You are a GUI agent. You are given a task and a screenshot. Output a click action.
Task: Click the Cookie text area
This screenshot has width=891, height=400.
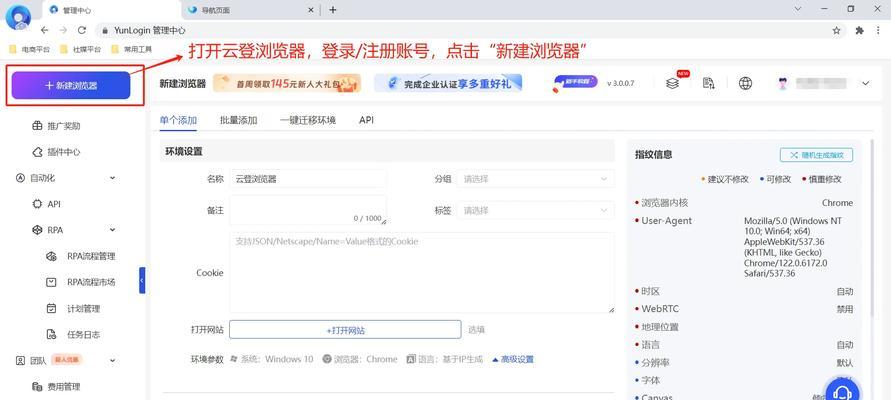click(422, 273)
